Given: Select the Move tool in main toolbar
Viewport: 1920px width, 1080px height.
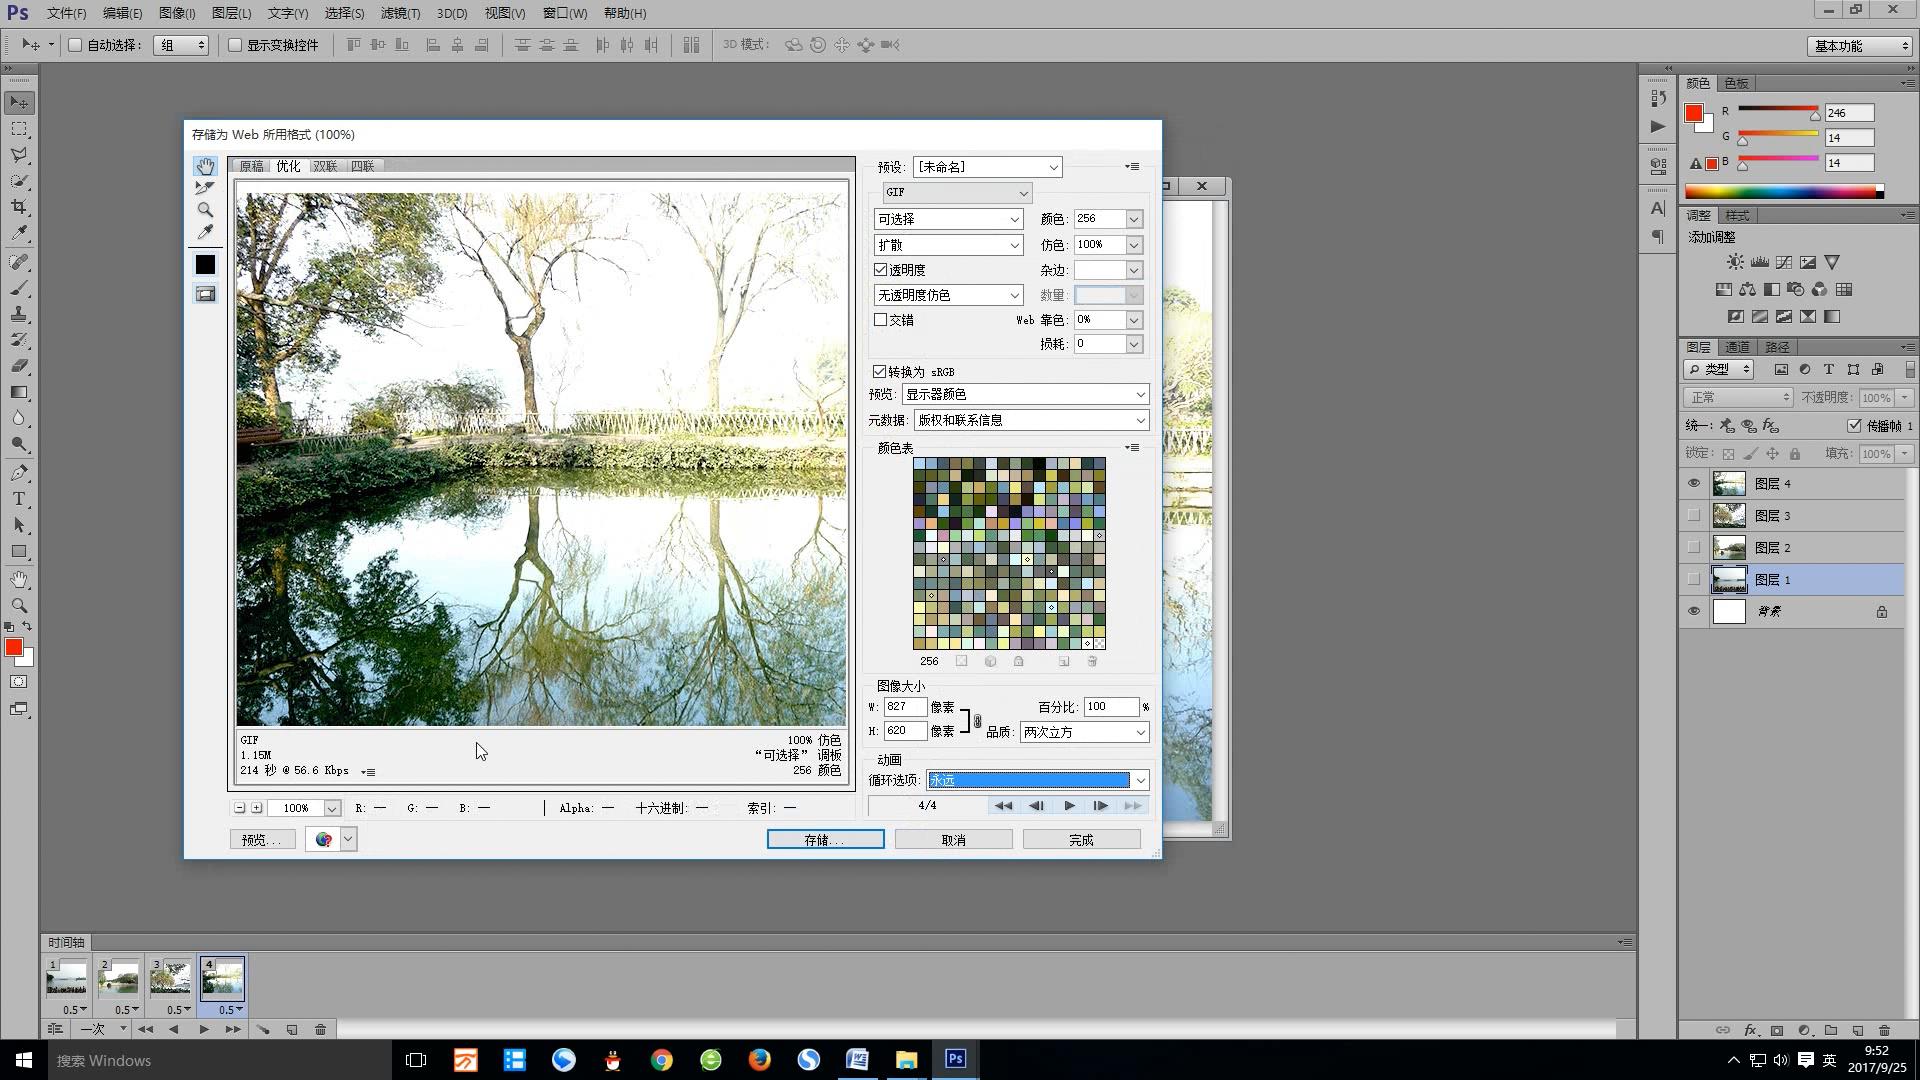Looking at the screenshot, I should (19, 103).
